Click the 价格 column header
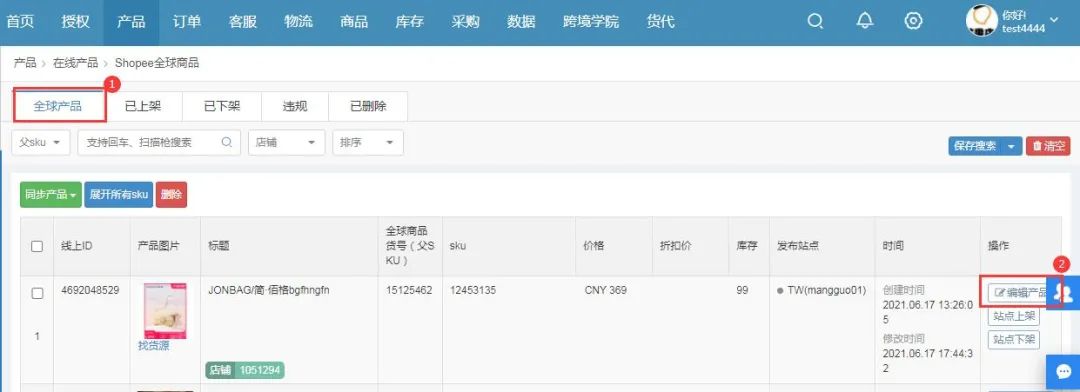 [x=594, y=246]
